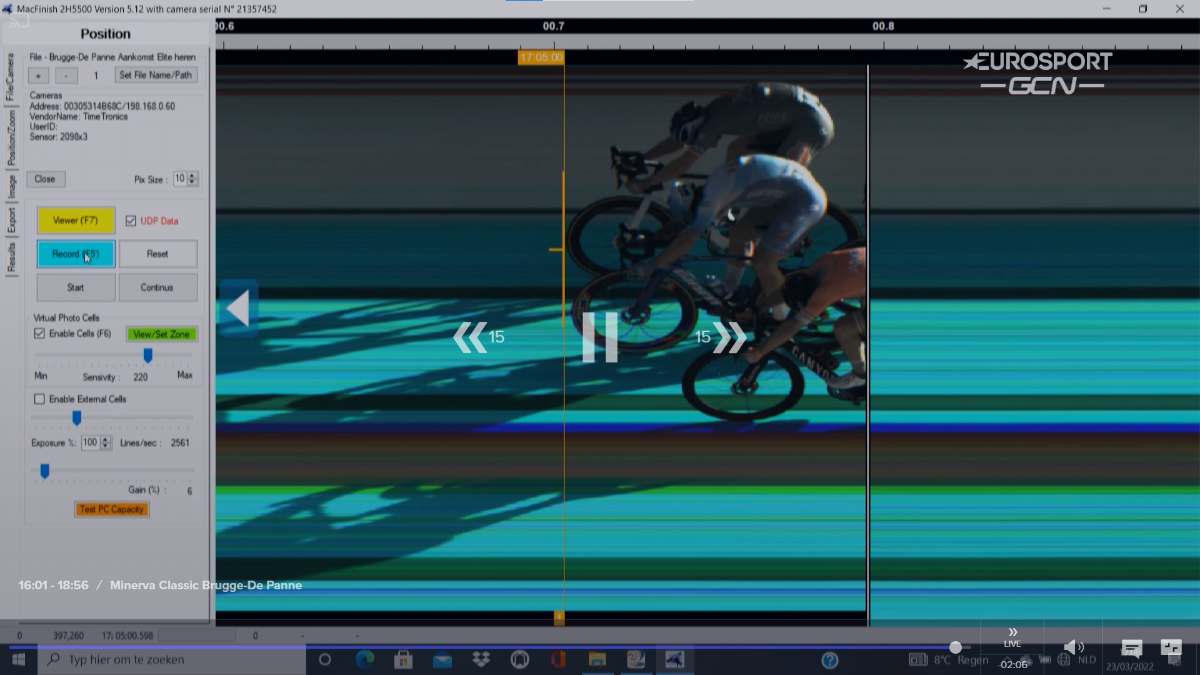Exit fullscreen using the player's minimize icon

(1171, 648)
